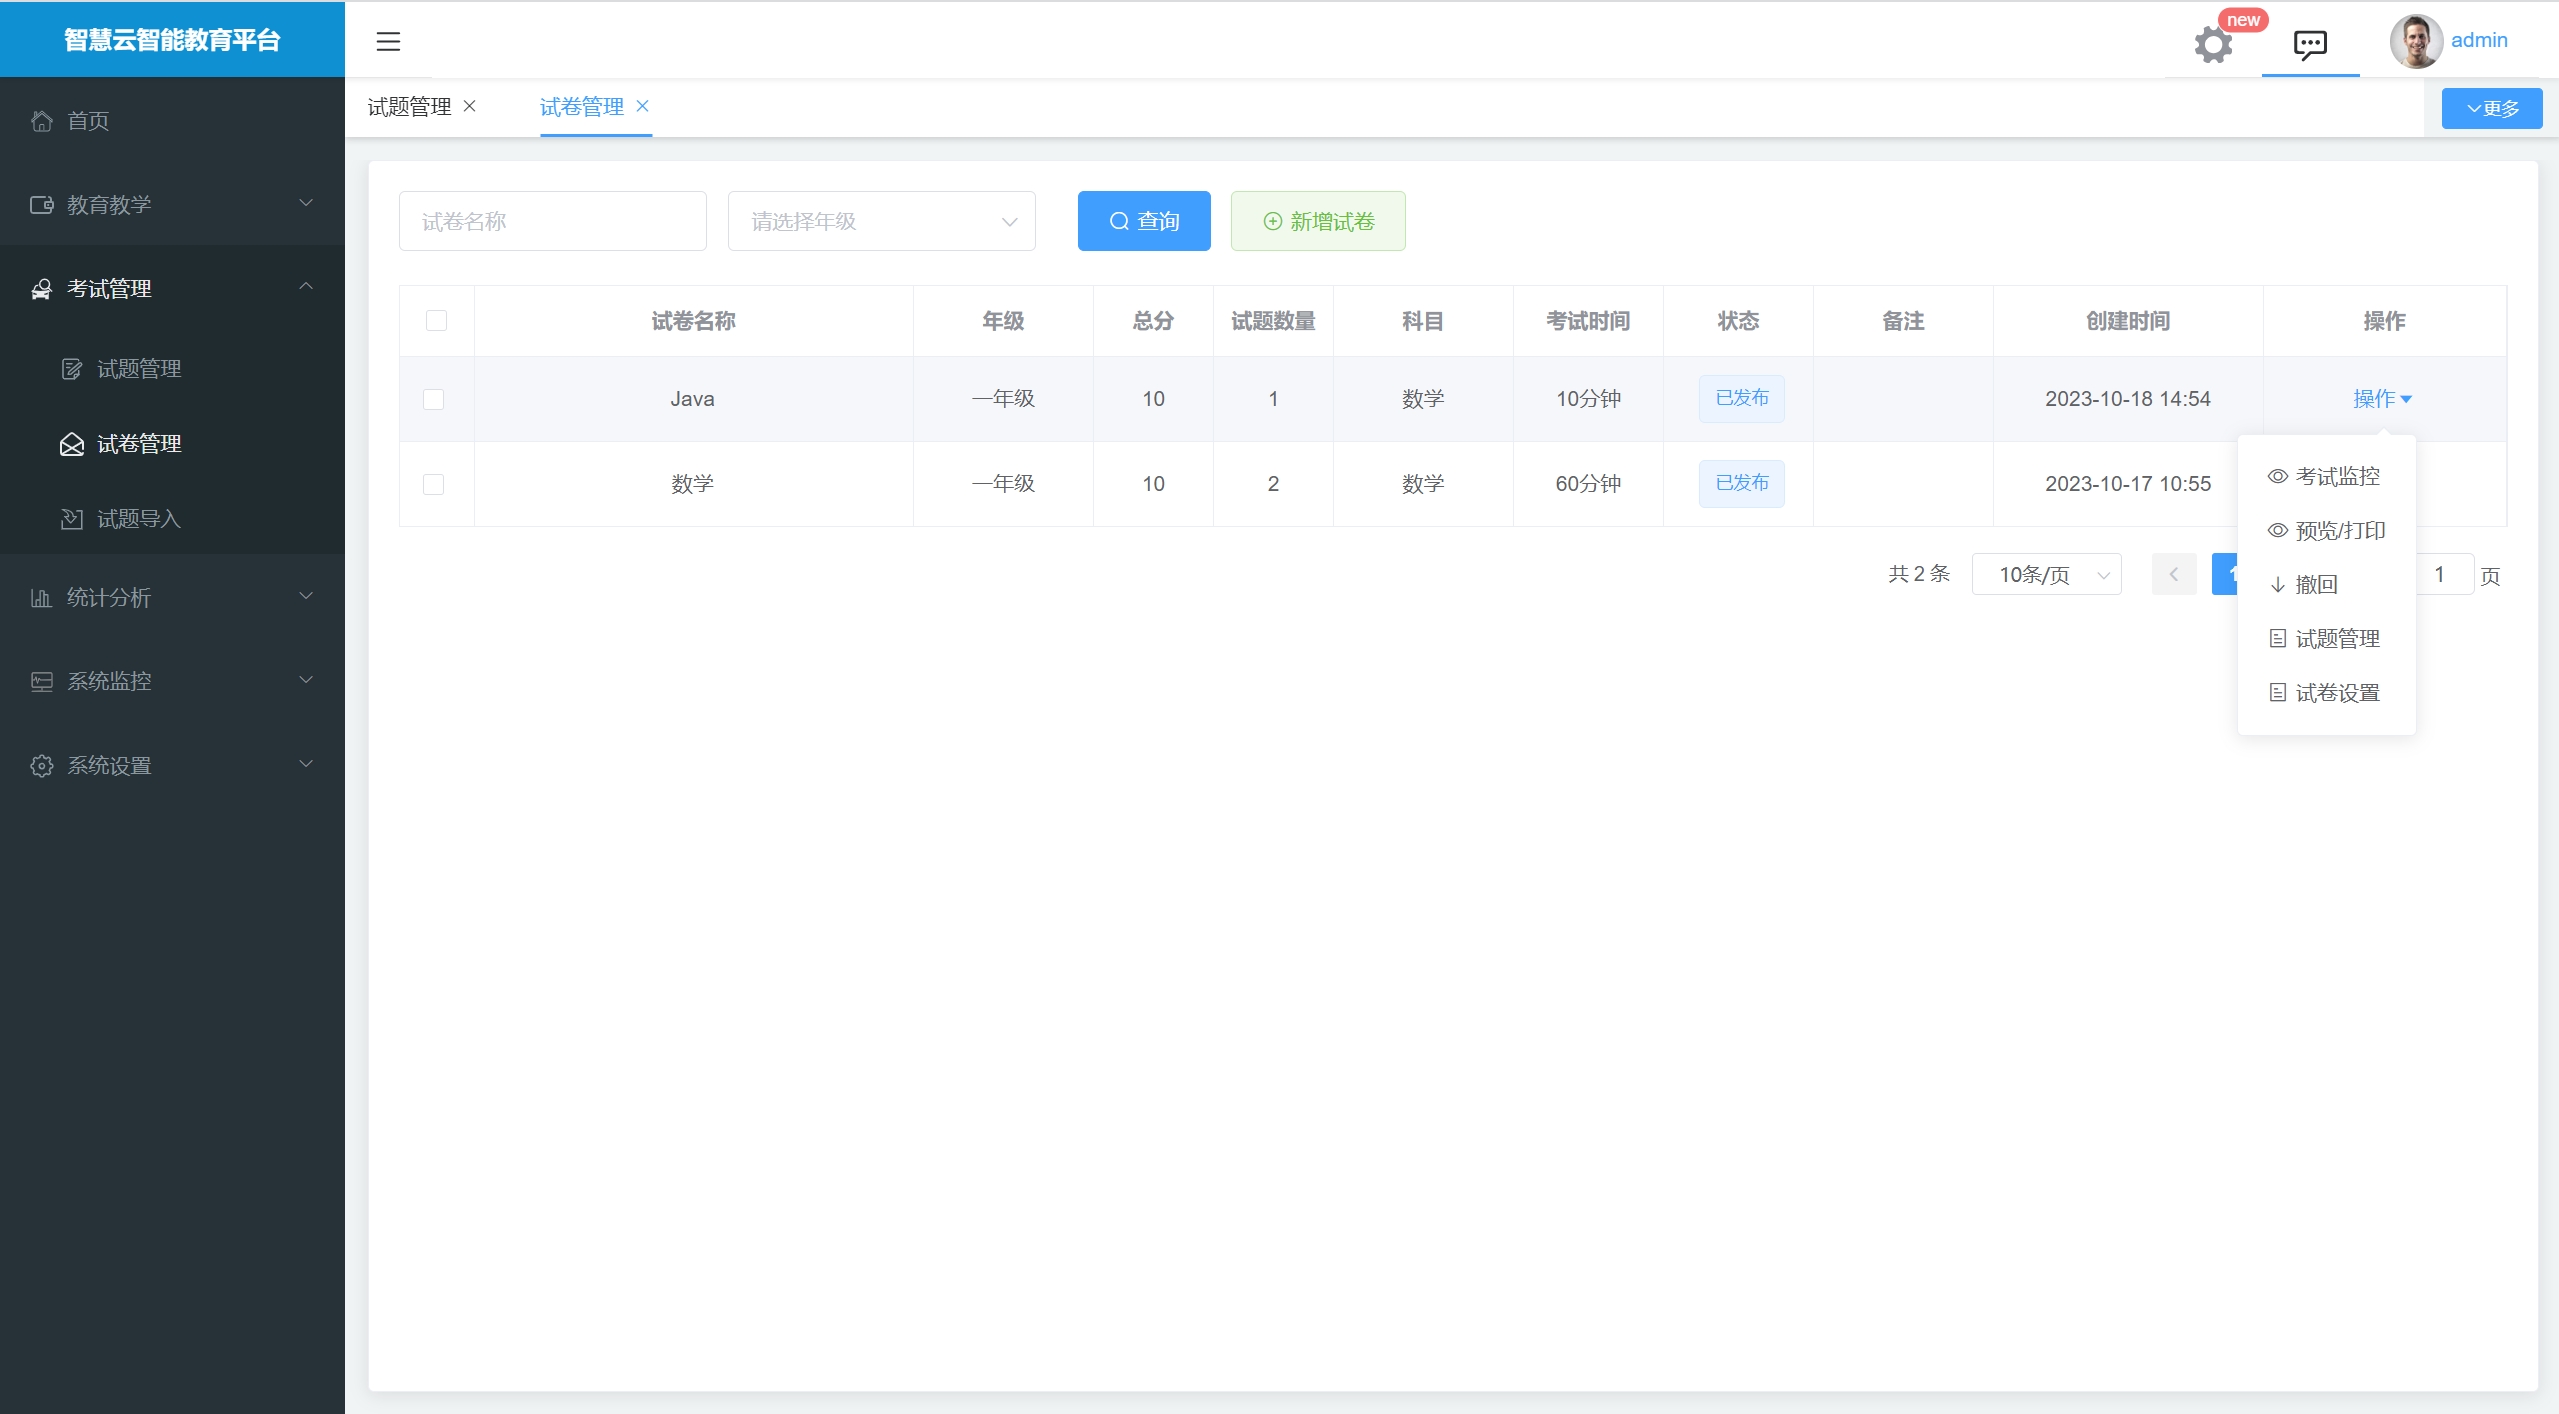Click the admin avatar picture
The width and height of the screenshot is (2559, 1414).
point(2416,41)
